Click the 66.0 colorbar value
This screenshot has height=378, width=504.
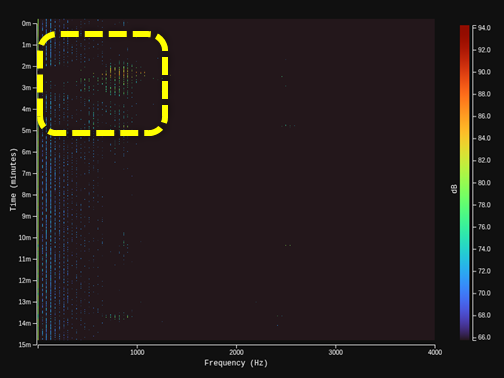(x=484, y=337)
